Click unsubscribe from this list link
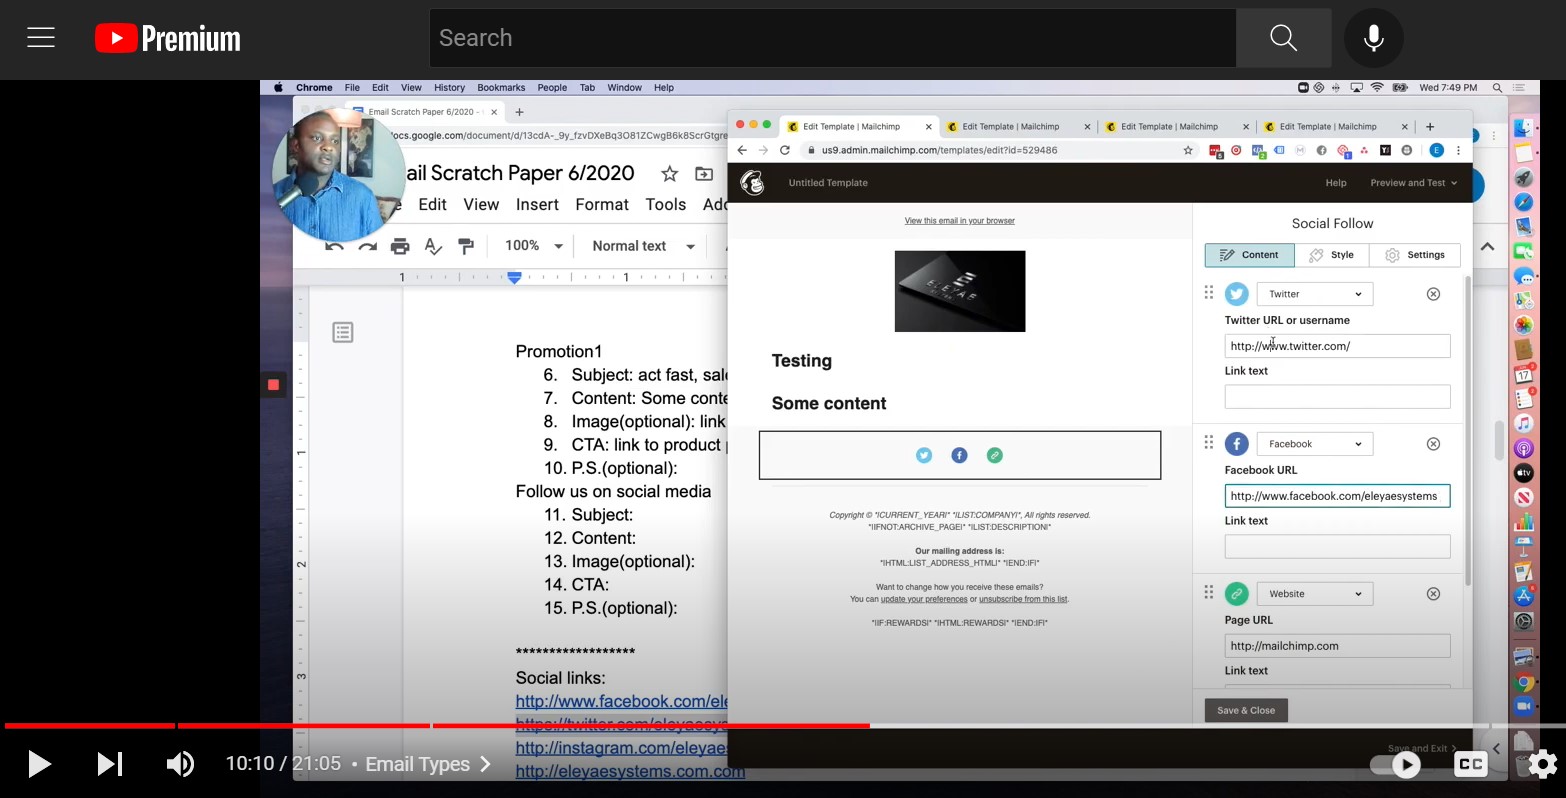The image size is (1566, 798). pyautogui.click(x=1023, y=599)
